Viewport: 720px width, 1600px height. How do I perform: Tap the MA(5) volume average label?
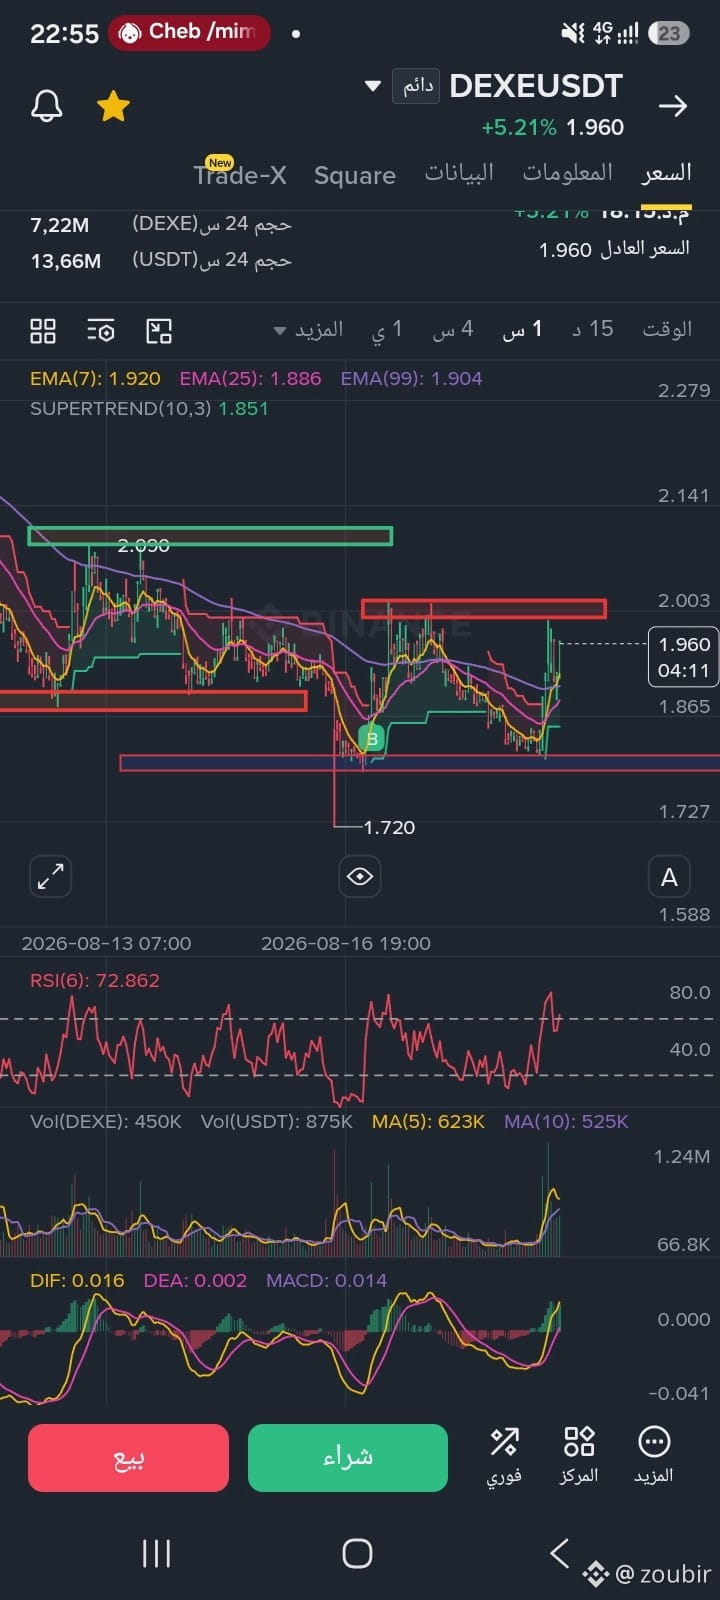(x=428, y=1121)
